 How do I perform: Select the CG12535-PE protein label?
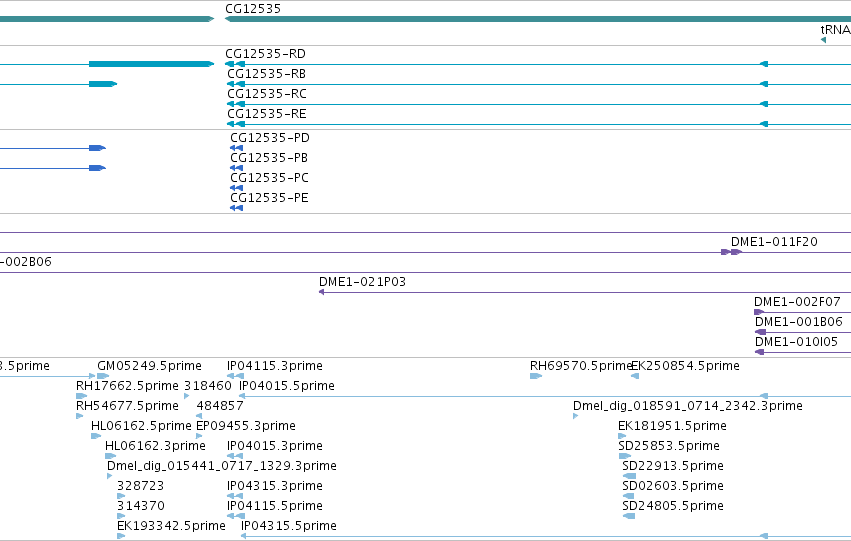[269, 198]
